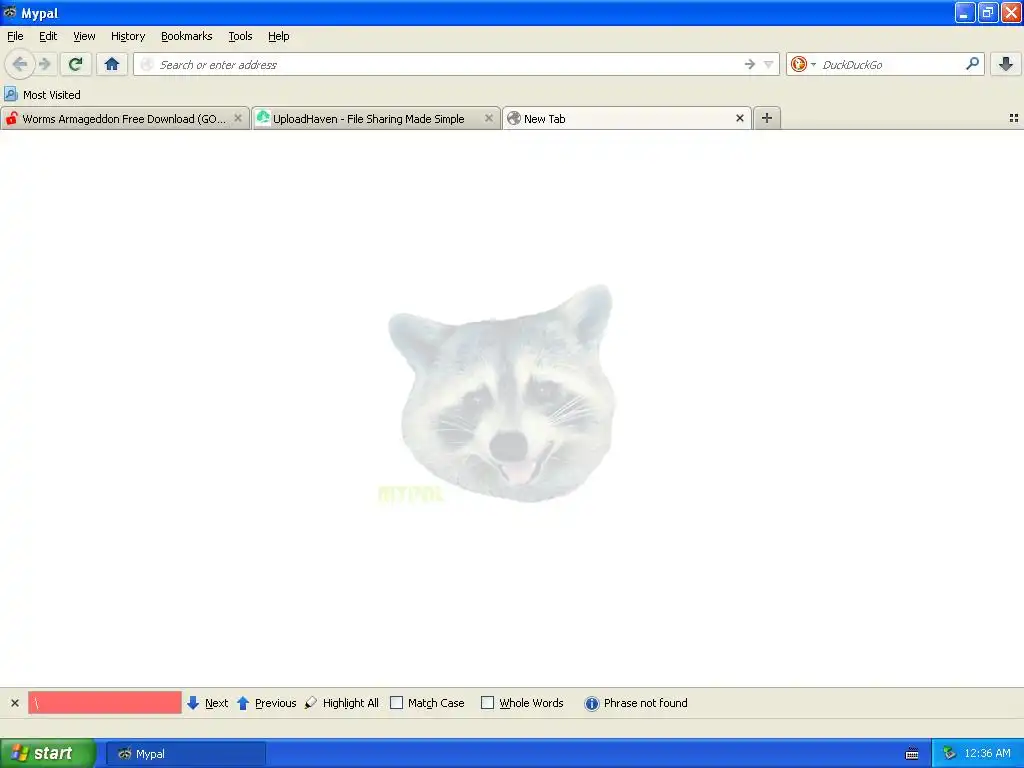Click the 12:36 AM system clock
This screenshot has width=1024, height=768.
pyautogui.click(x=987, y=754)
